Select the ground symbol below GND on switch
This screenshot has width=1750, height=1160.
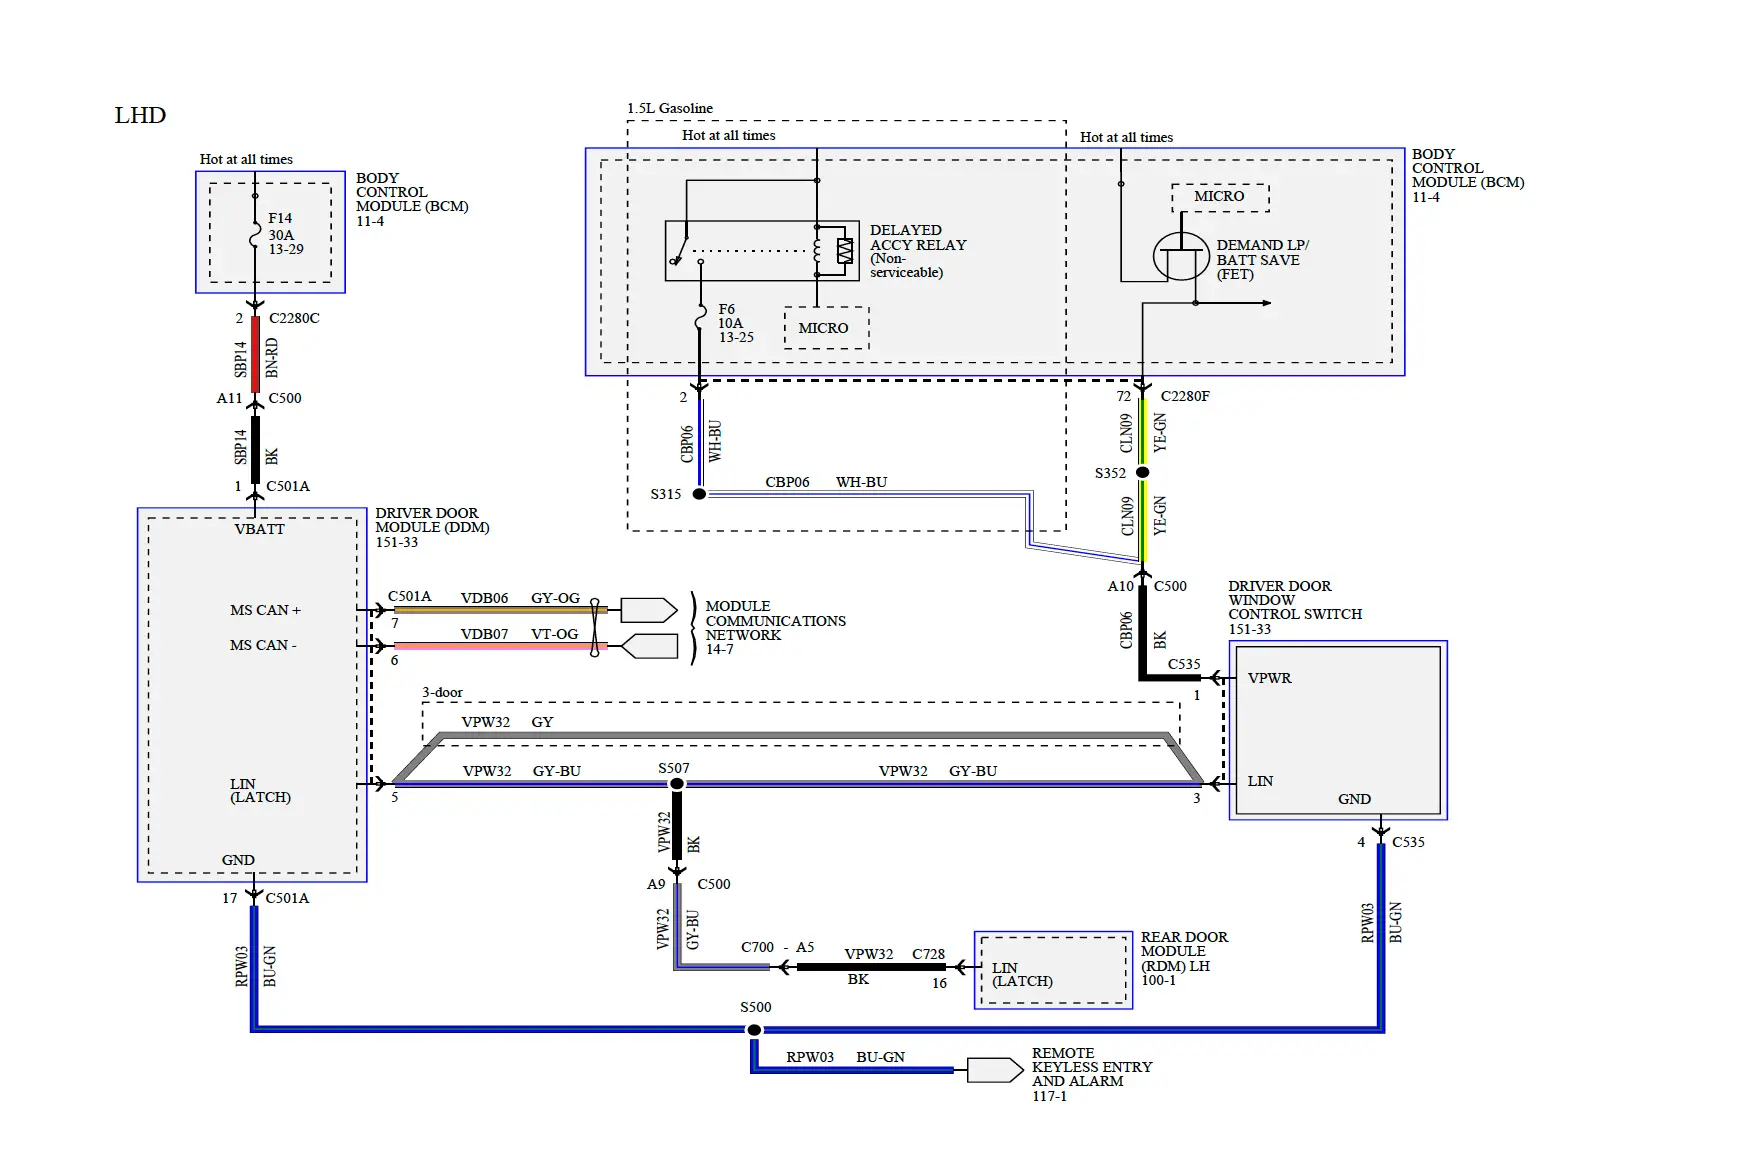pyautogui.click(x=1381, y=828)
